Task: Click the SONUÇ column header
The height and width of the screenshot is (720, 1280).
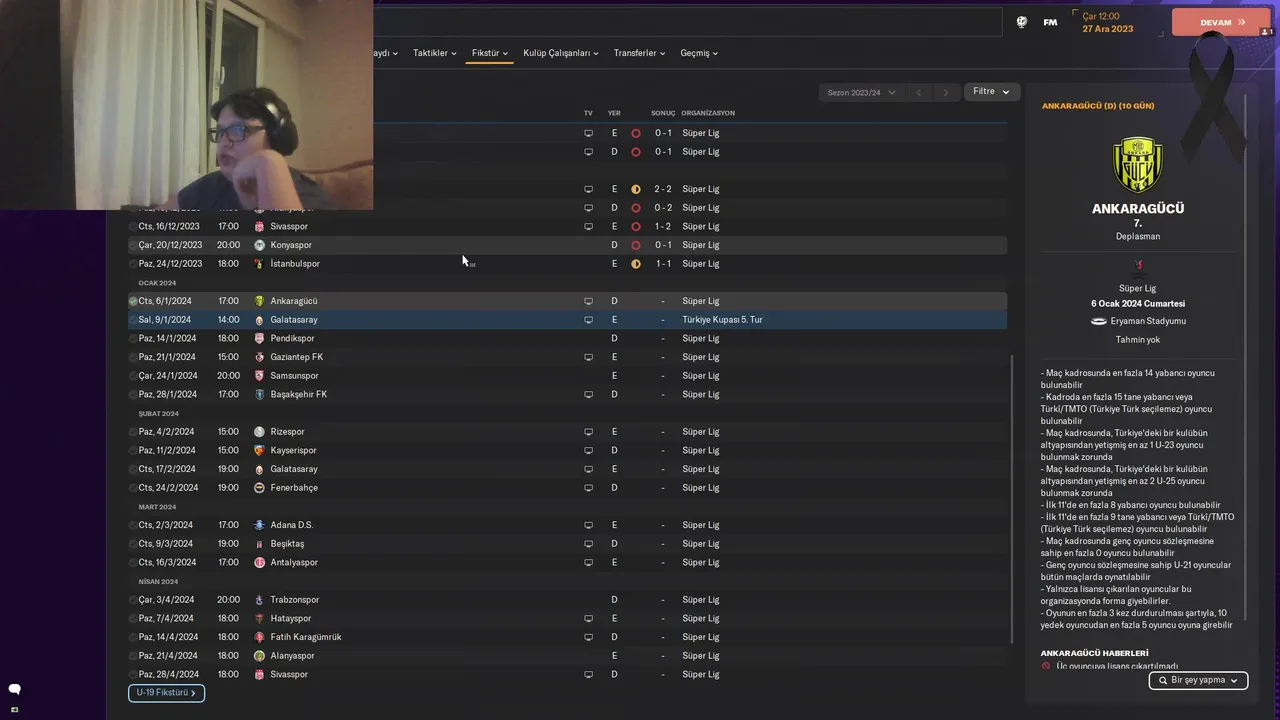Action: pyautogui.click(x=663, y=113)
